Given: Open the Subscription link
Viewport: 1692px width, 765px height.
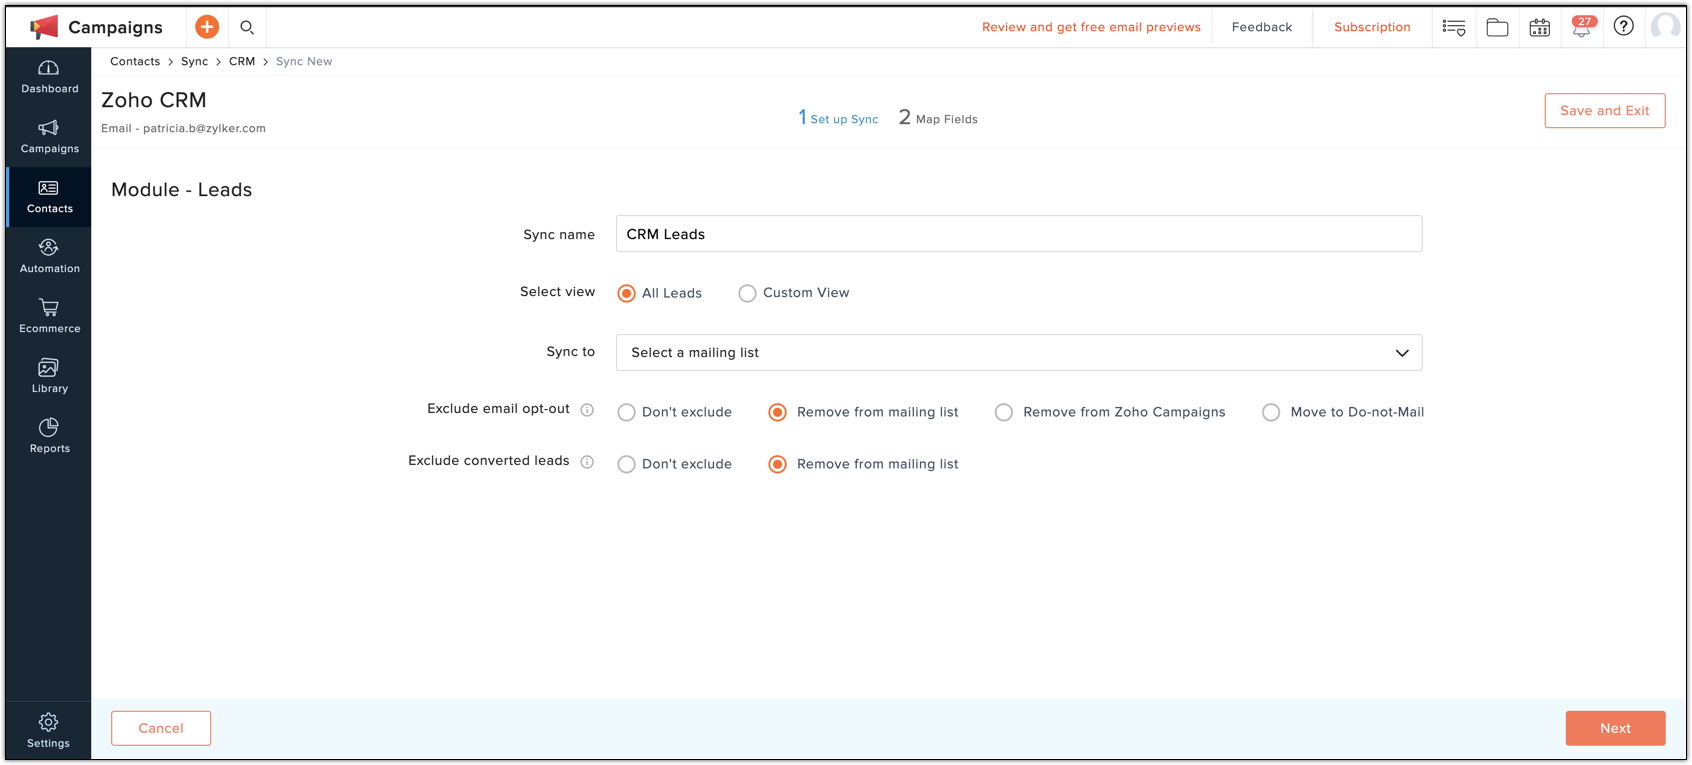Looking at the screenshot, I should (1372, 27).
